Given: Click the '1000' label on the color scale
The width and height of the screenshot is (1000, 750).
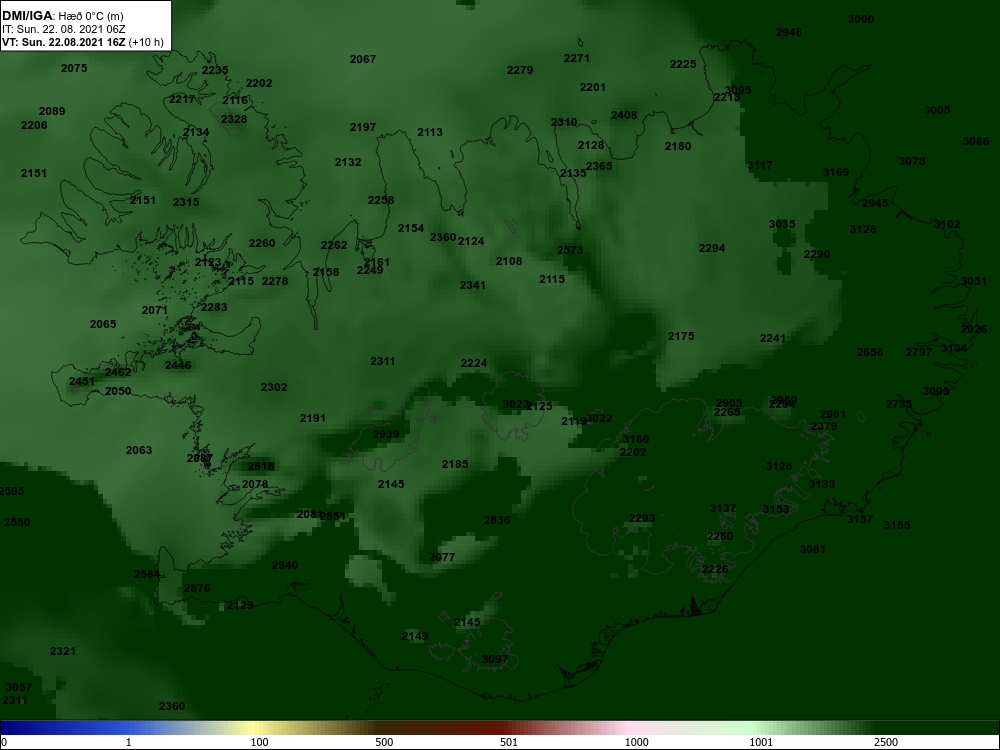Looking at the screenshot, I should (636, 742).
